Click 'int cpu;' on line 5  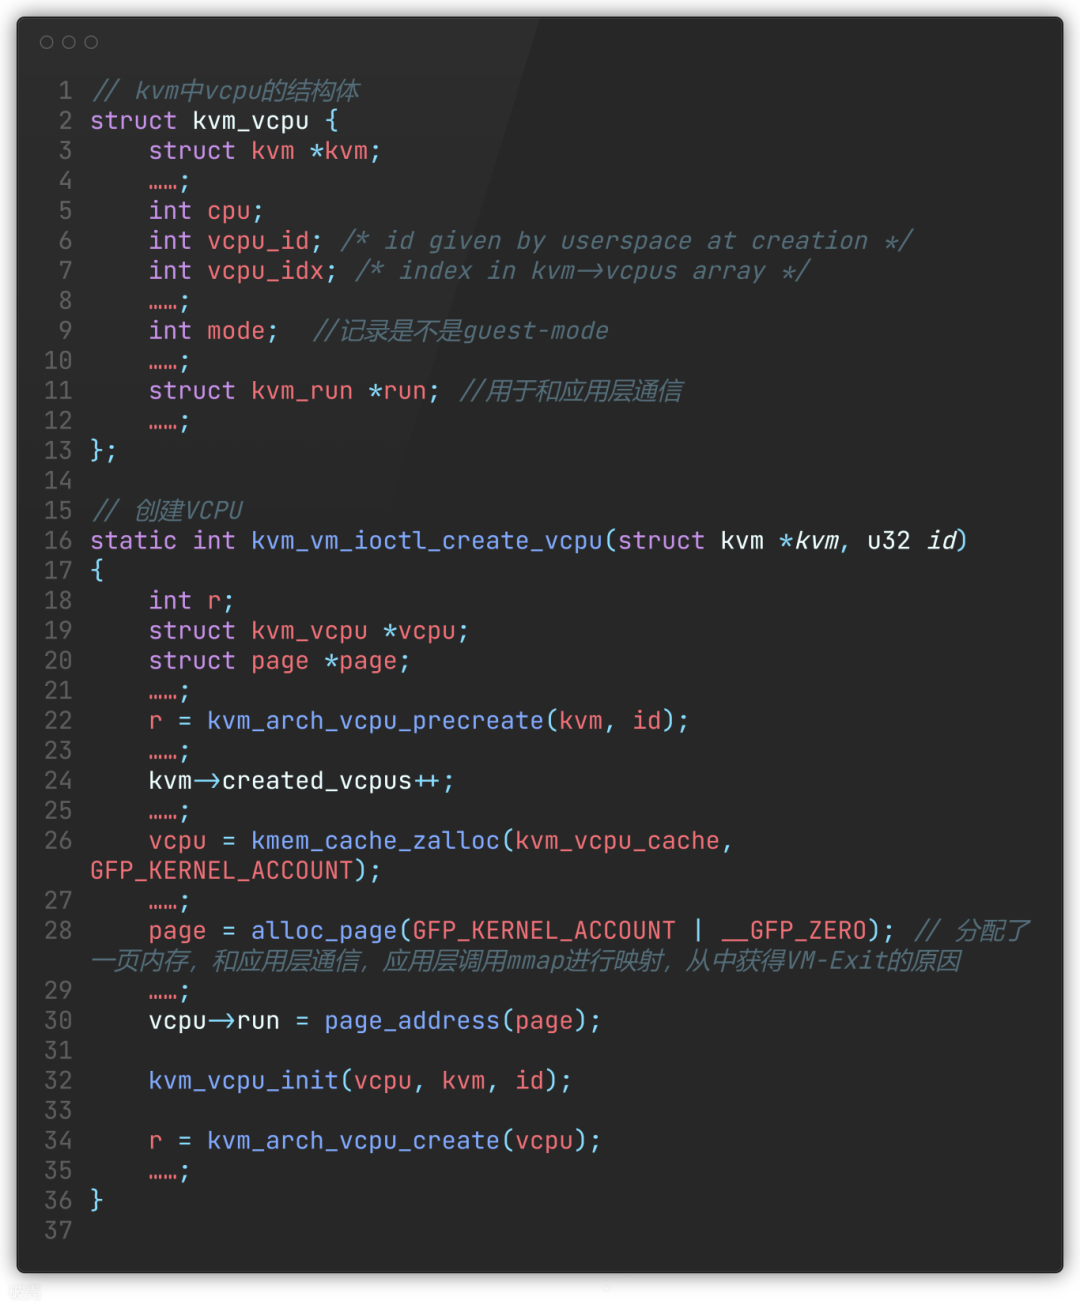206,211
